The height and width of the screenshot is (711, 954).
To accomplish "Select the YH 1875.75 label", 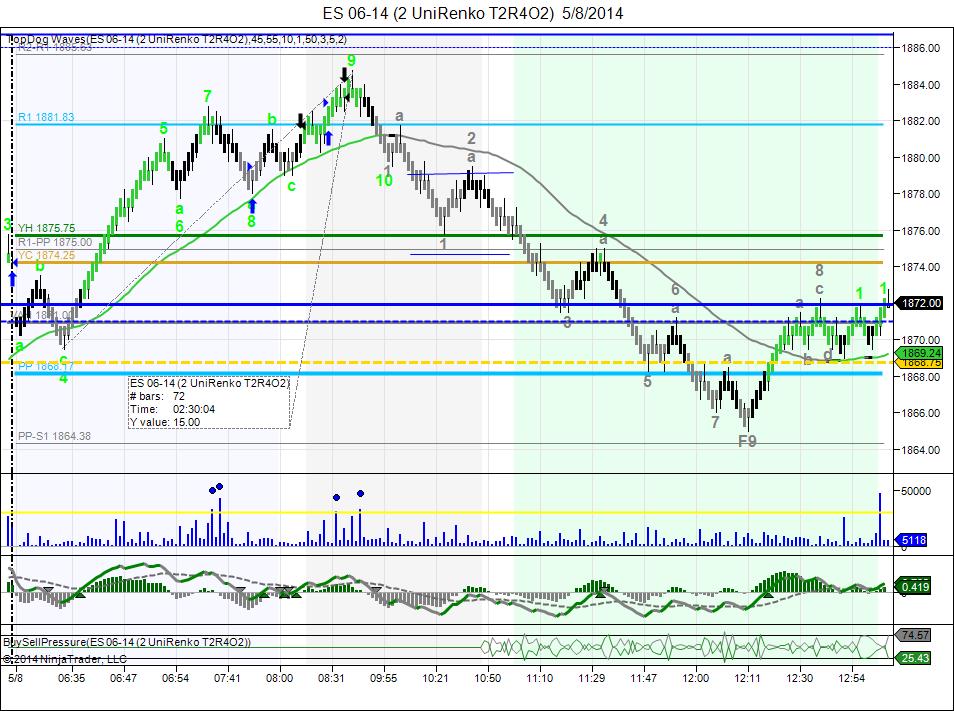I will tap(47, 228).
